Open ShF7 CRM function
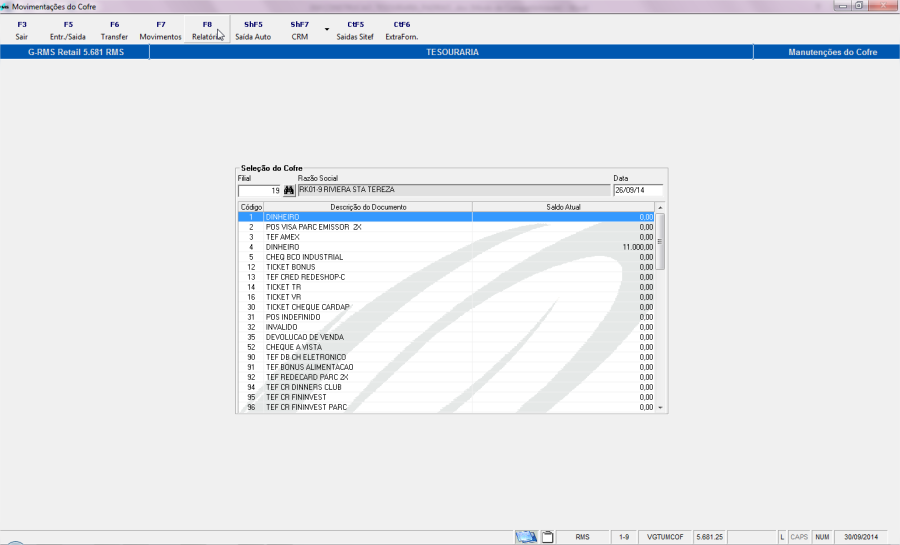The width and height of the screenshot is (900, 545). [300, 30]
